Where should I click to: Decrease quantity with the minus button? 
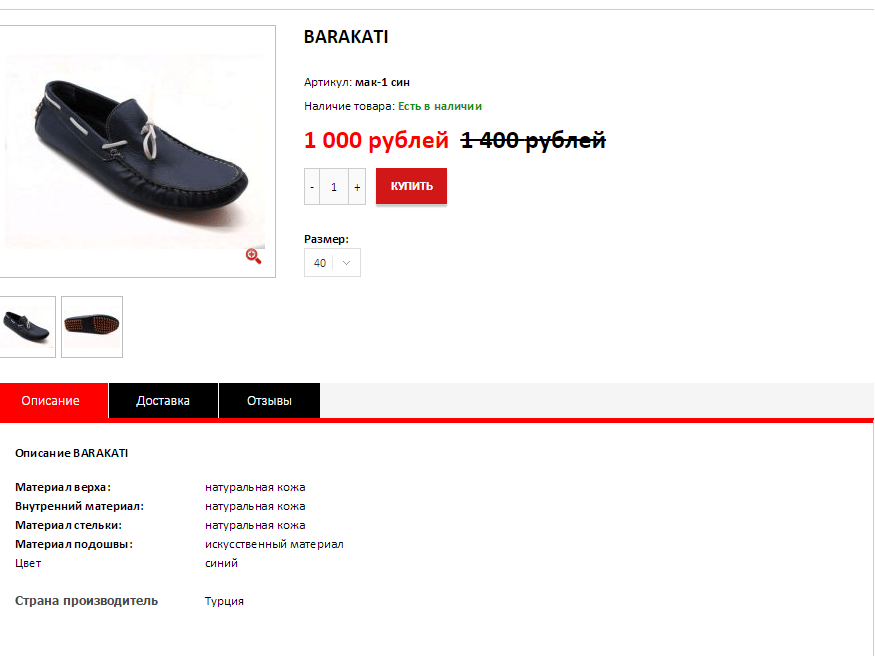tap(312, 187)
